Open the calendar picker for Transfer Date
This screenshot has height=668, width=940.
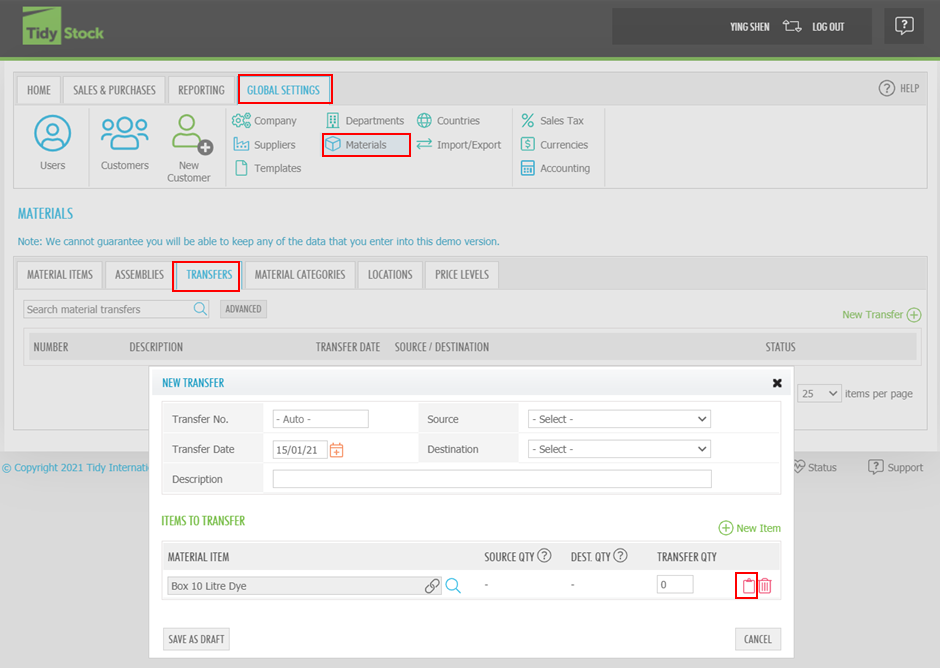click(337, 450)
